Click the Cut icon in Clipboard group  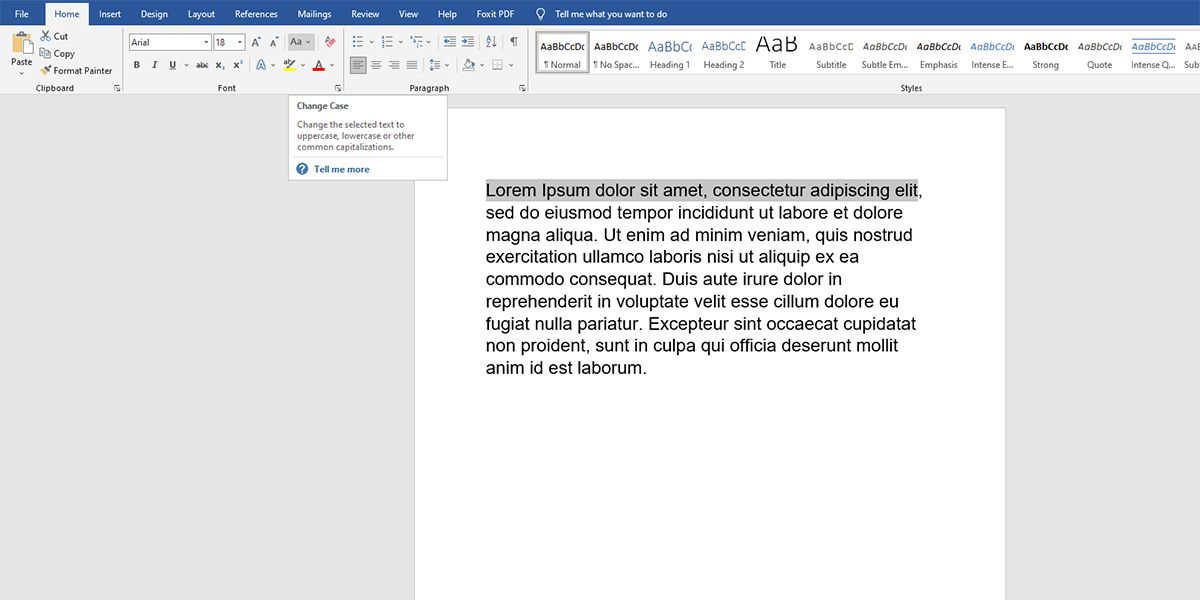pyautogui.click(x=46, y=35)
